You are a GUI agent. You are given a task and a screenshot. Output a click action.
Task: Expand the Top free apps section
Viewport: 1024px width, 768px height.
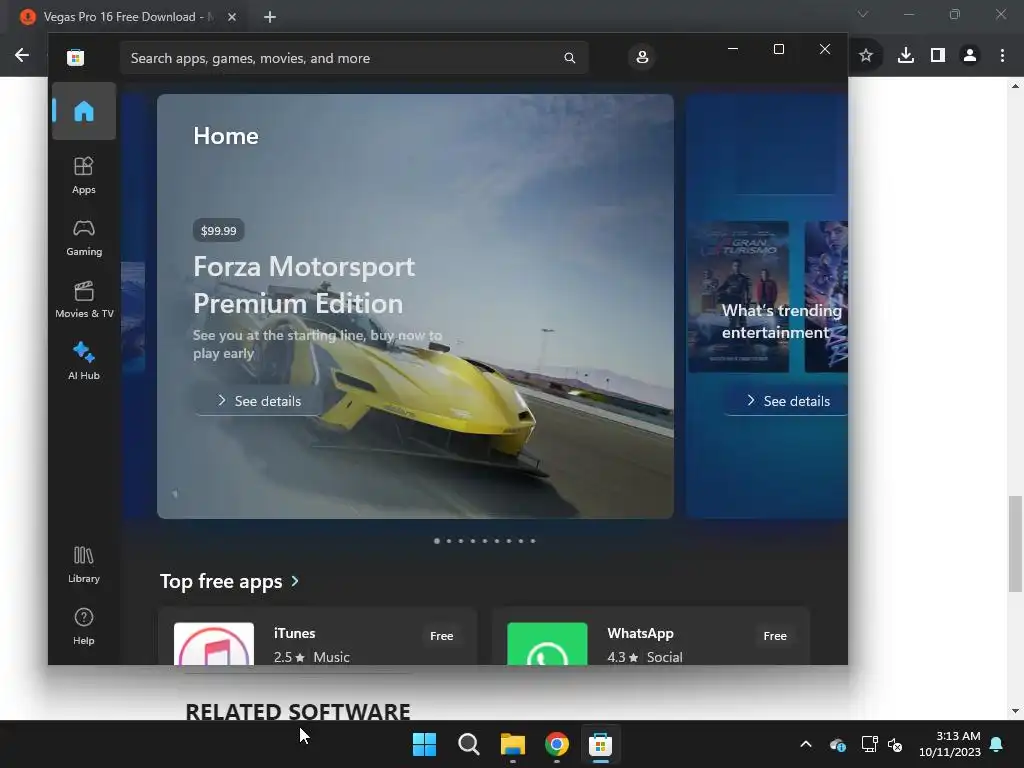(x=229, y=581)
